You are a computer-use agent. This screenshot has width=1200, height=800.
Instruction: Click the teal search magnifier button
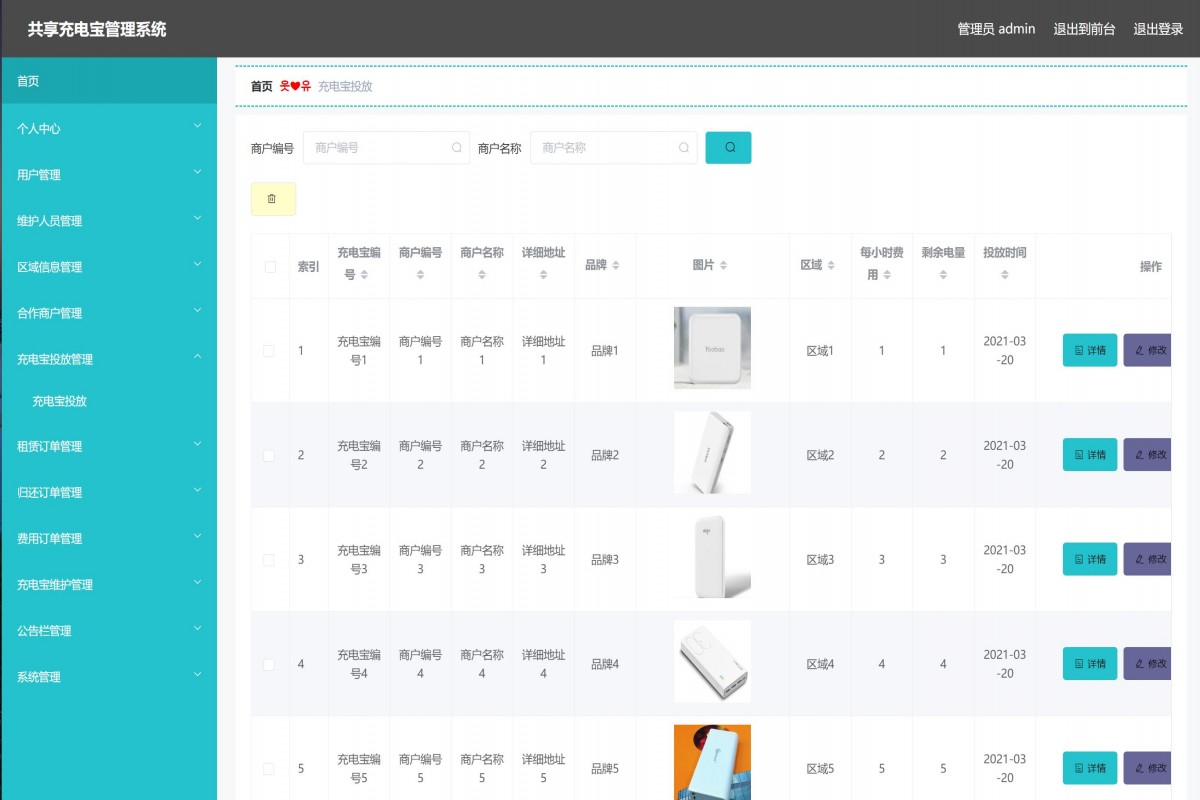[728, 147]
